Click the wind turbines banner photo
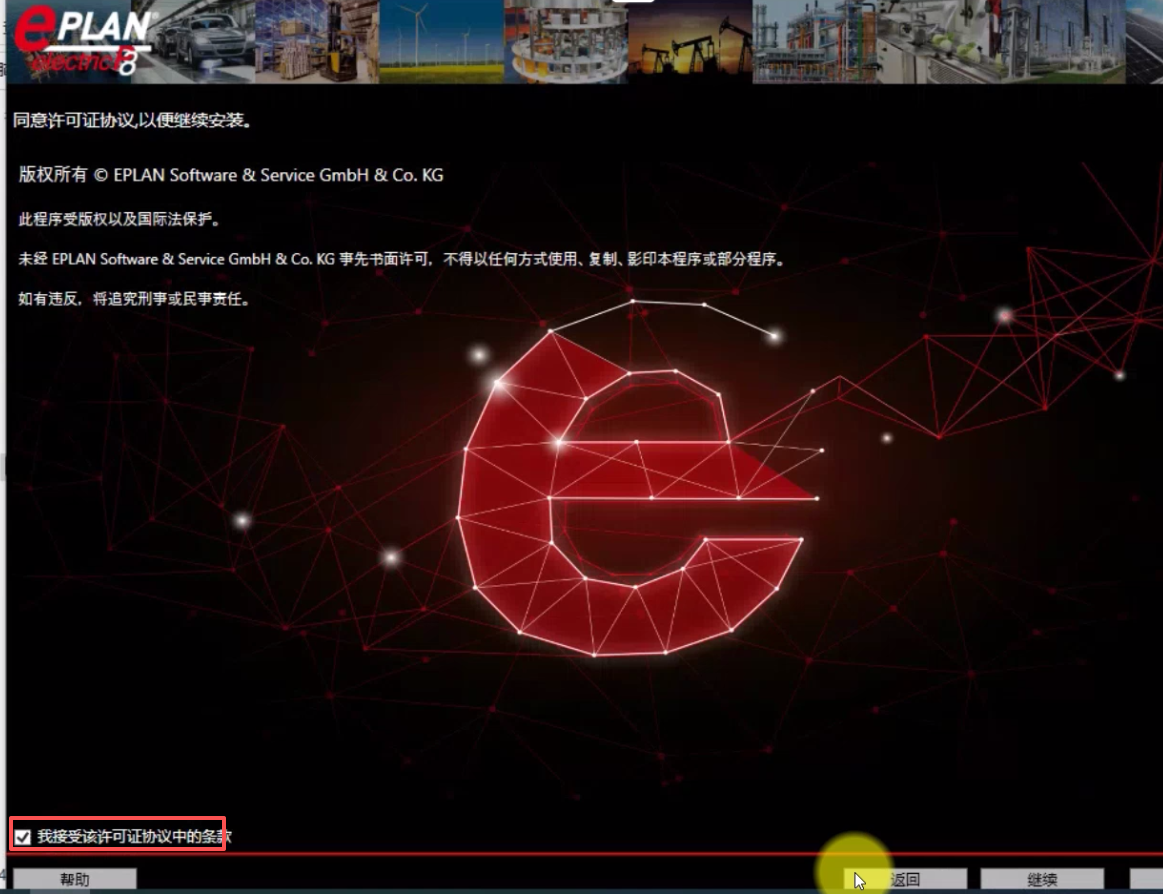The height and width of the screenshot is (894, 1163). 441,42
